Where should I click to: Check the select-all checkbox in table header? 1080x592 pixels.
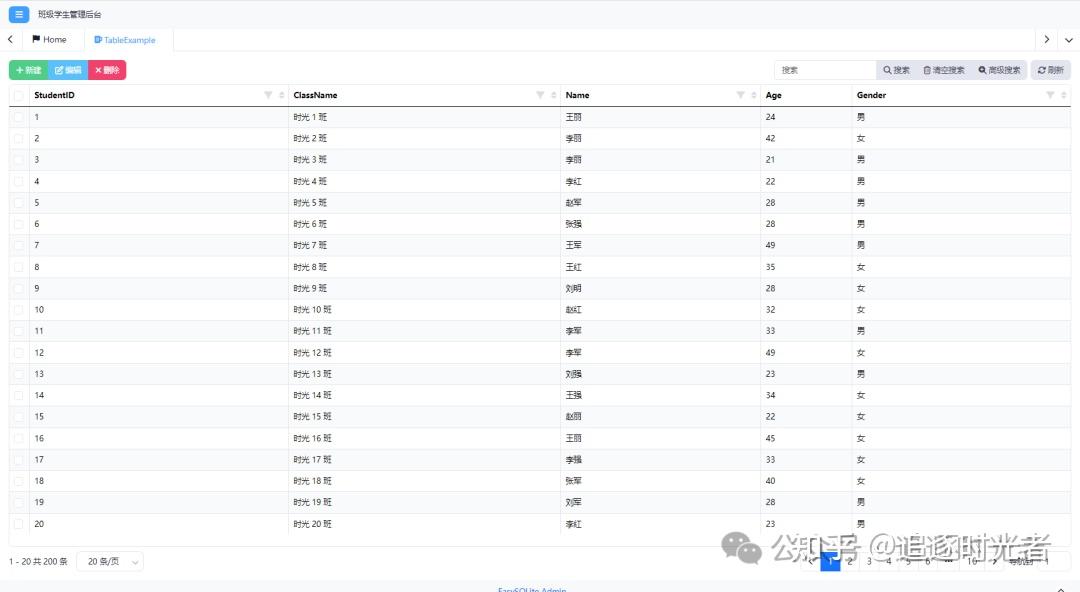click(x=16, y=95)
